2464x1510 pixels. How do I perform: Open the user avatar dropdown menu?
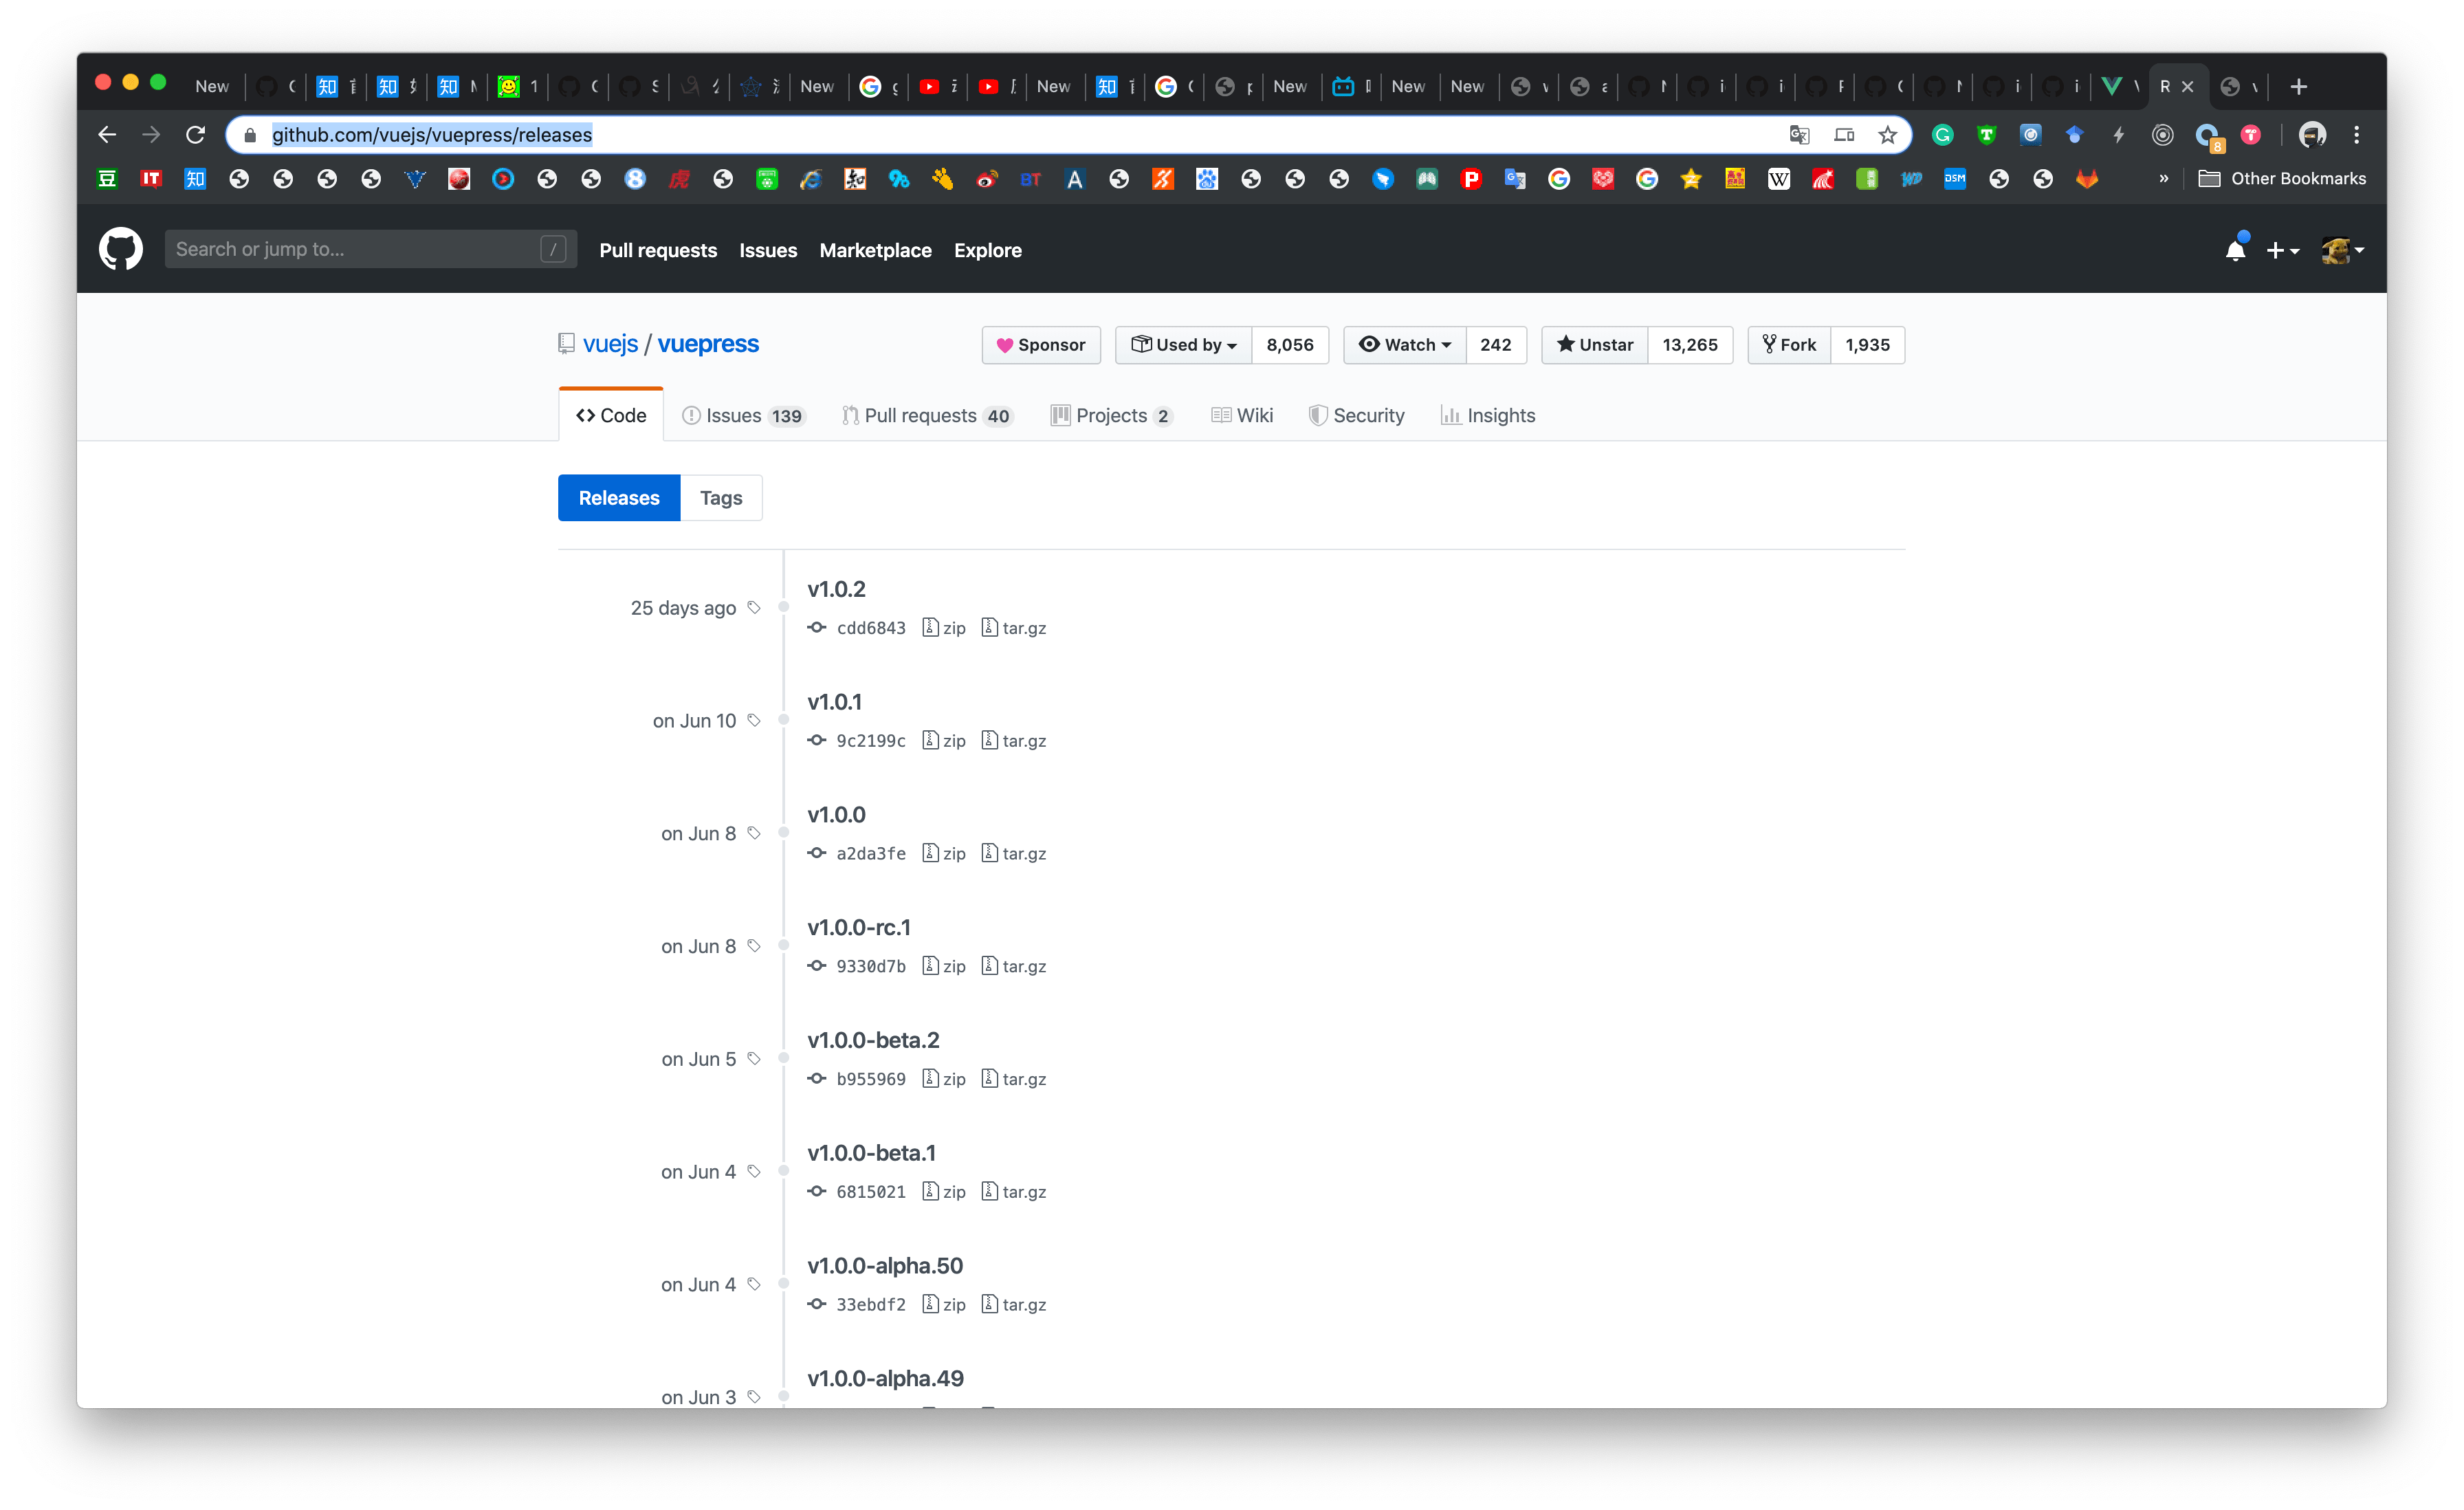[2343, 250]
